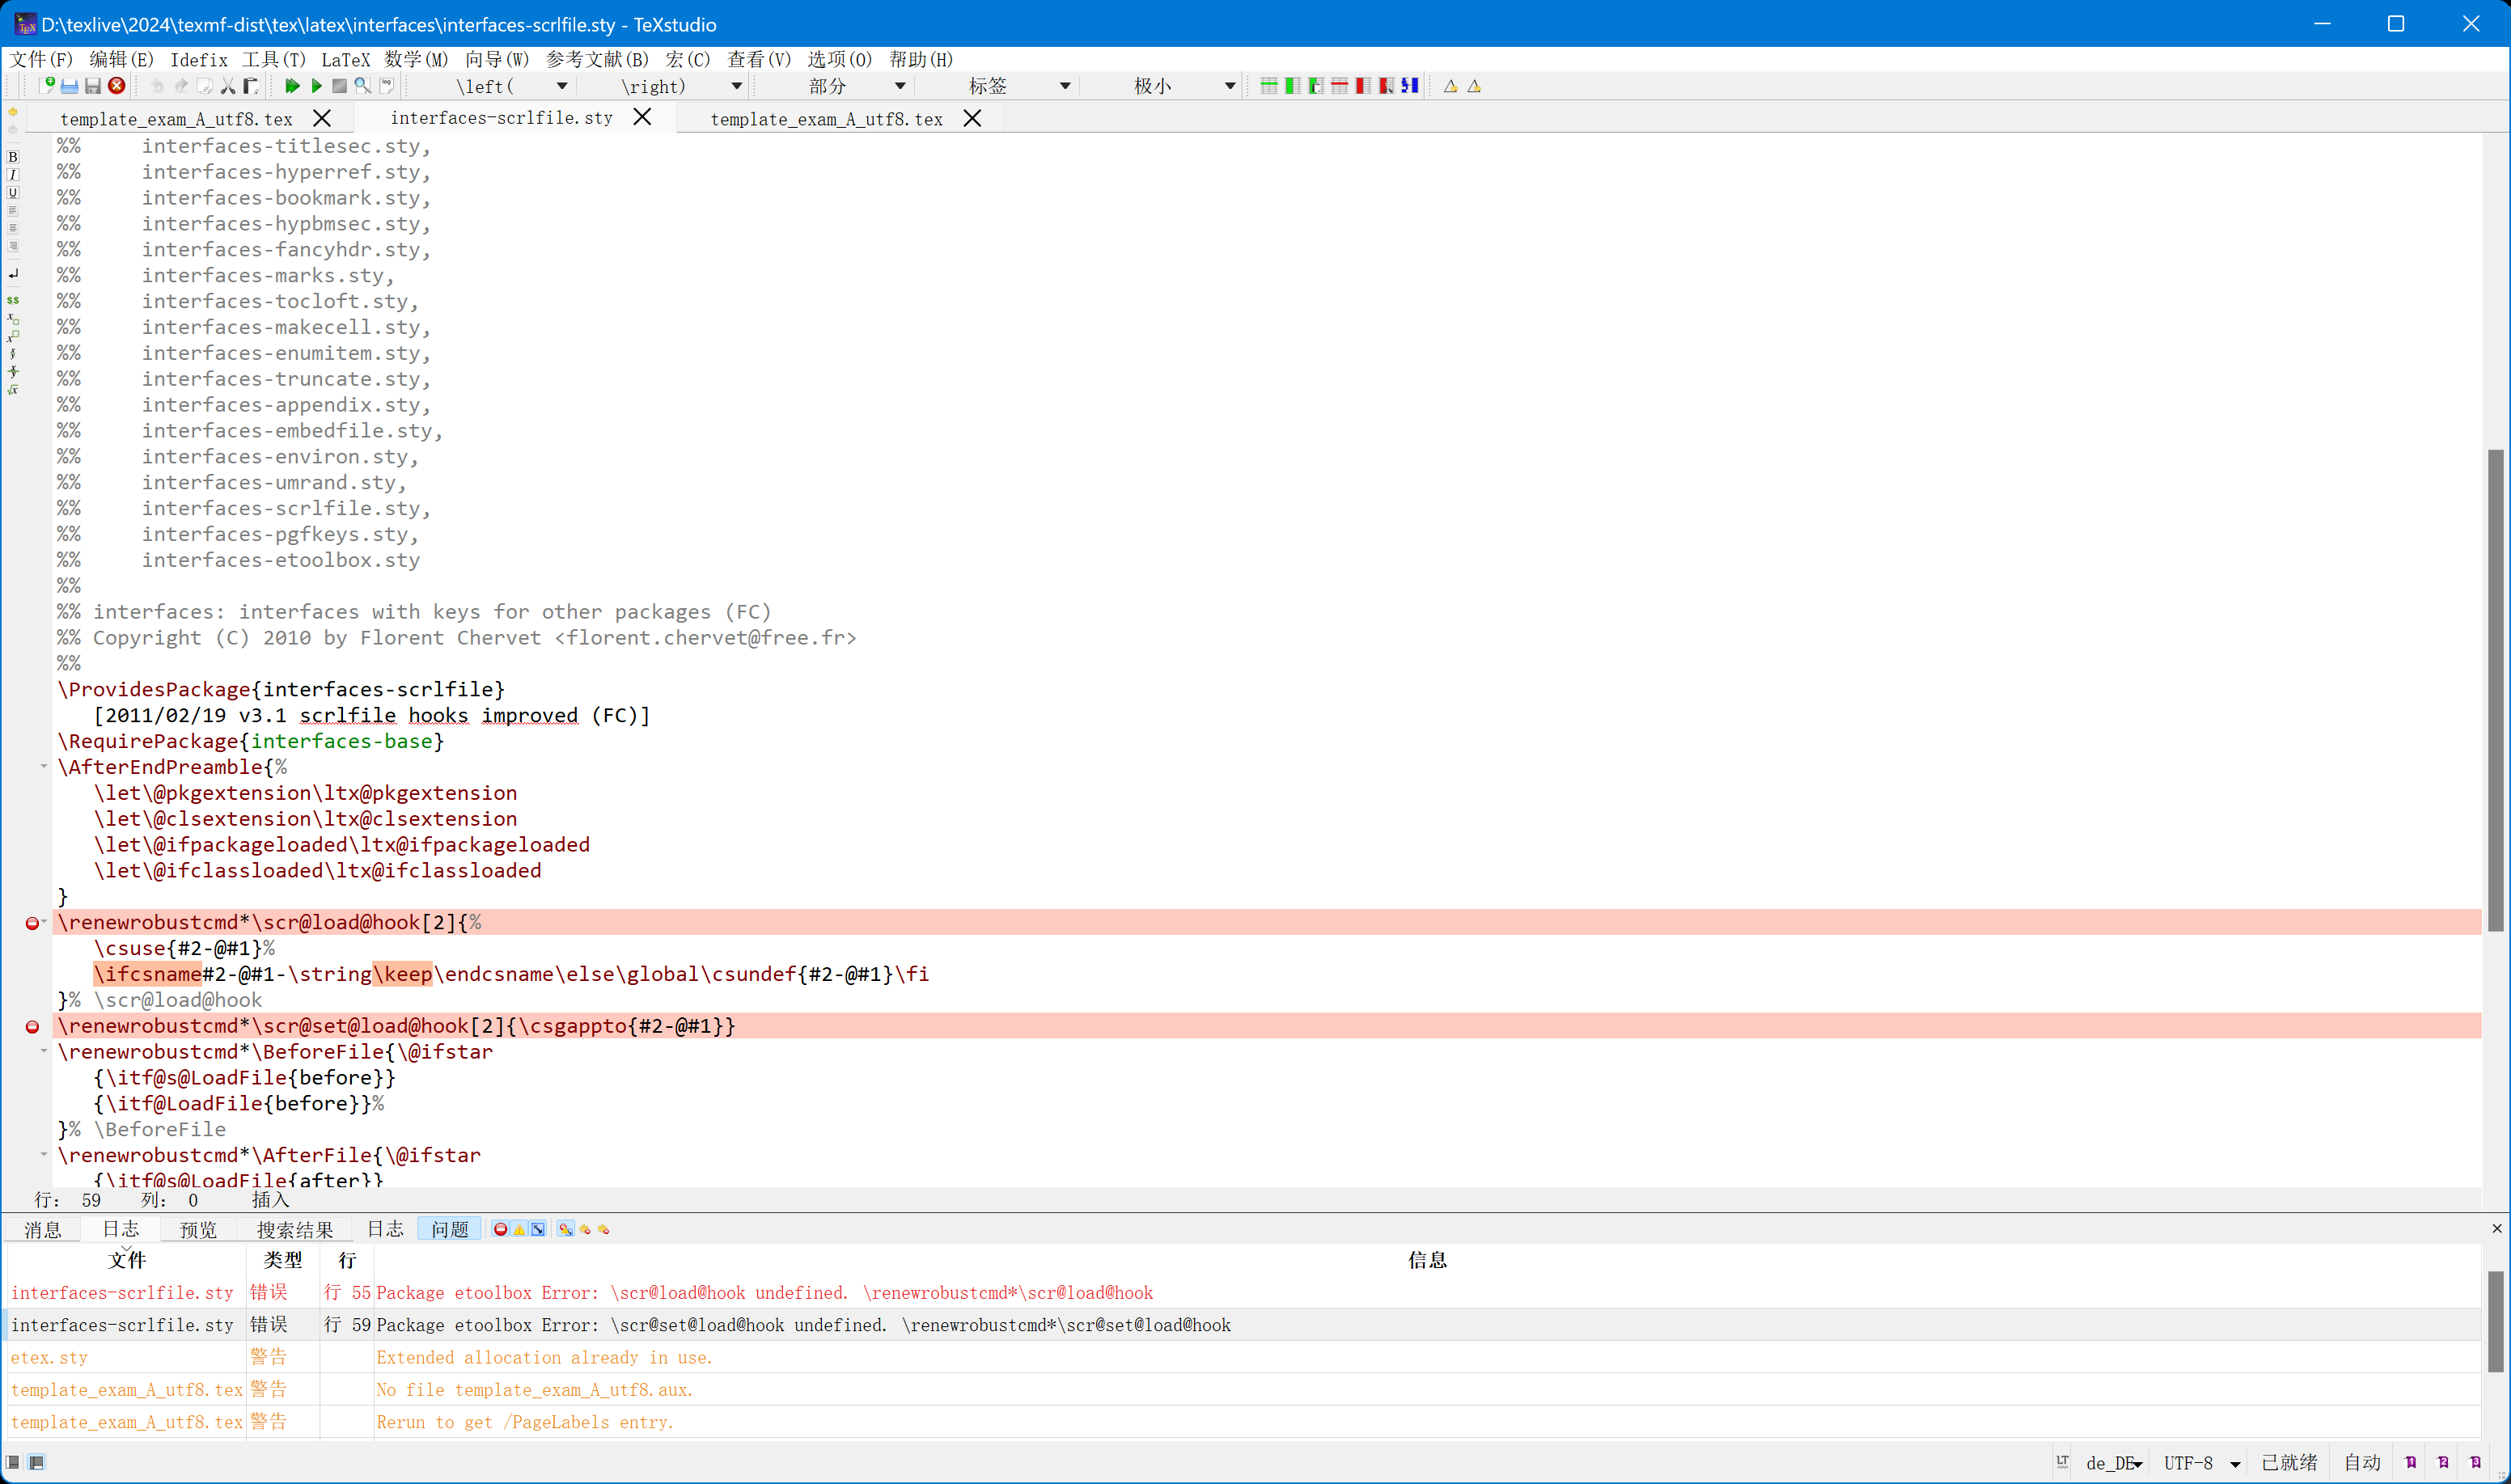This screenshot has width=2511, height=1484.
Task: Click error marker beside \scr@load@hook line
Action: (32, 923)
